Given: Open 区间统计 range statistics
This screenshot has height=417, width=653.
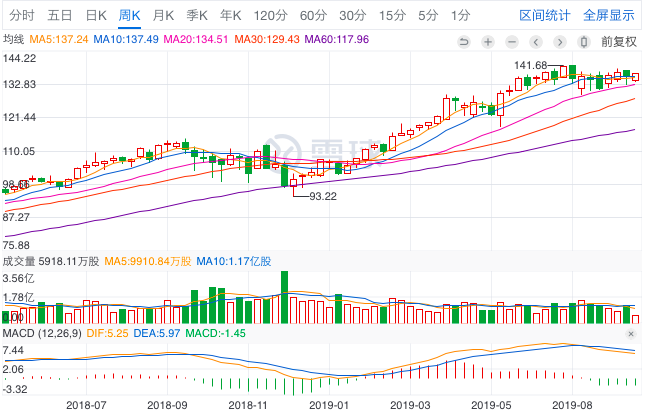Looking at the screenshot, I should pyautogui.click(x=545, y=16).
